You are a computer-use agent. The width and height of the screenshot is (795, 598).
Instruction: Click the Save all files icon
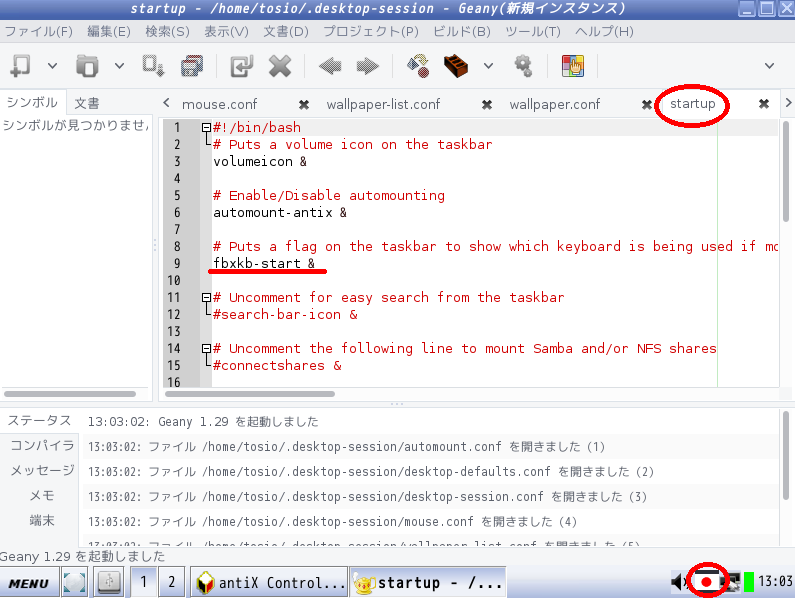[192, 66]
